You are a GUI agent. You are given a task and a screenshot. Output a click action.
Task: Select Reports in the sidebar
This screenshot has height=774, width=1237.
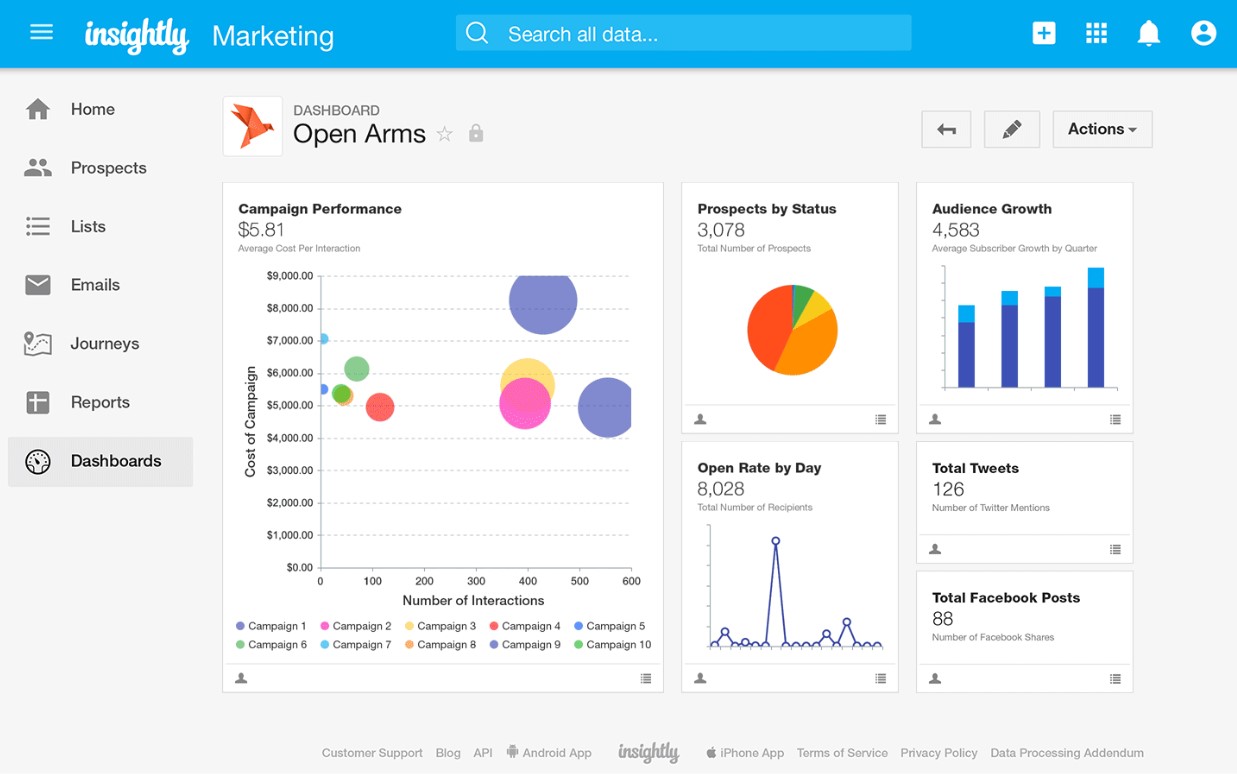click(102, 402)
